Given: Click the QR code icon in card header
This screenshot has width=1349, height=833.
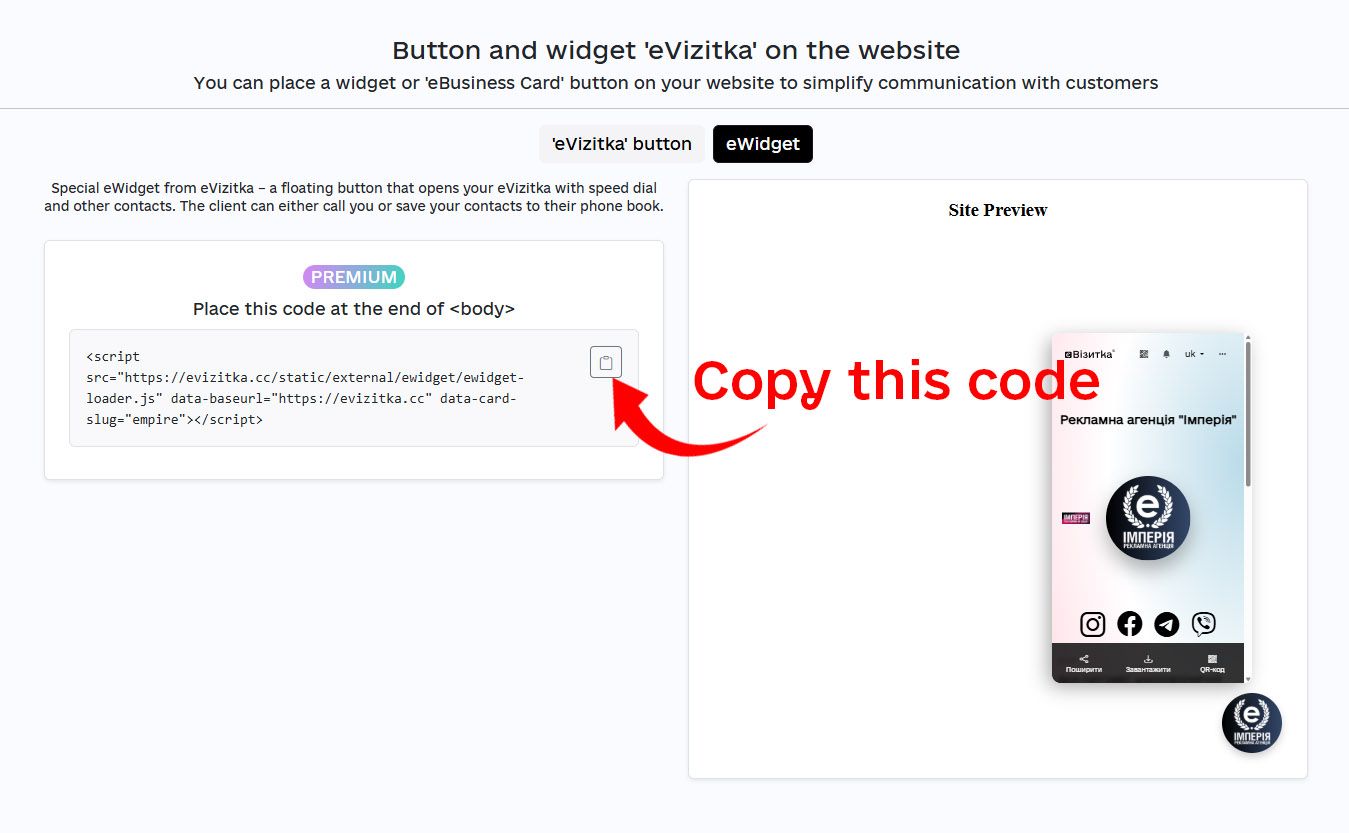Looking at the screenshot, I should point(1144,354).
